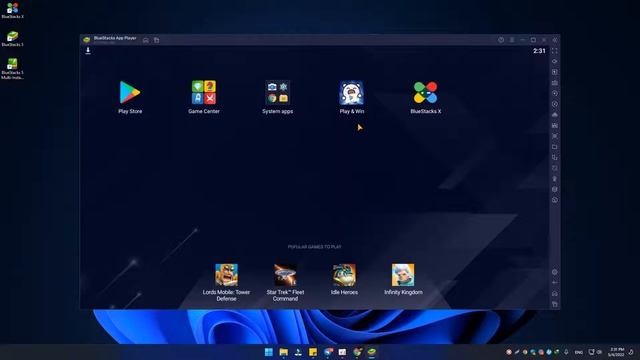The height and width of the screenshot is (360, 640).
Task: Open the help question mark icon
Action: tap(501, 40)
